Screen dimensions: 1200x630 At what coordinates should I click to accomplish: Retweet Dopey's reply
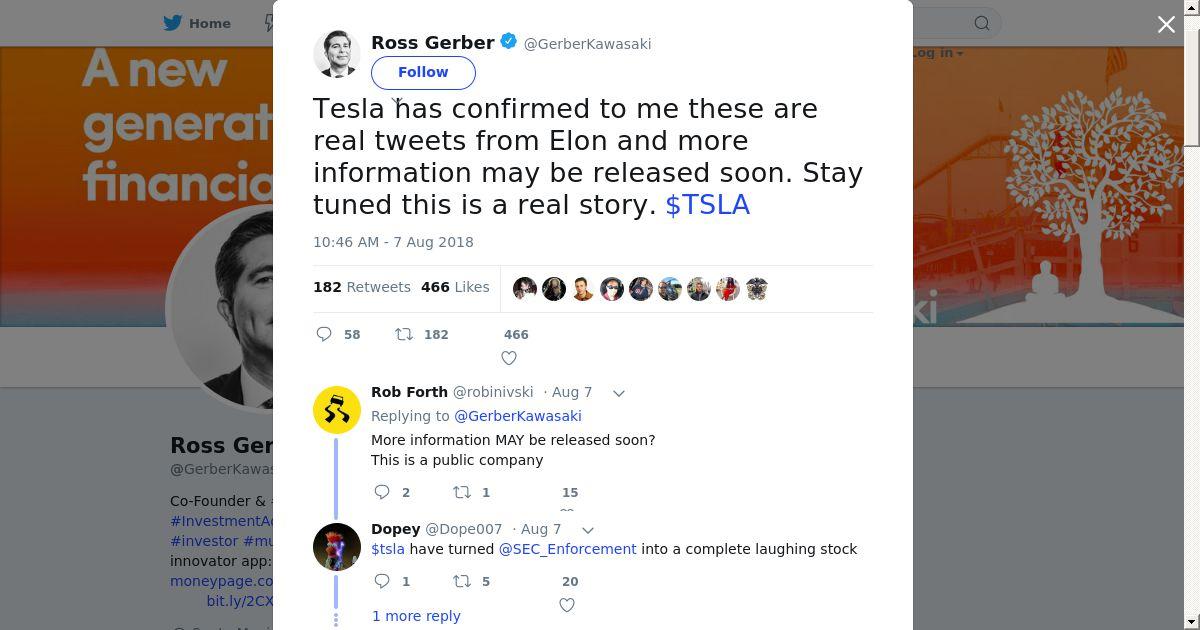(x=462, y=581)
